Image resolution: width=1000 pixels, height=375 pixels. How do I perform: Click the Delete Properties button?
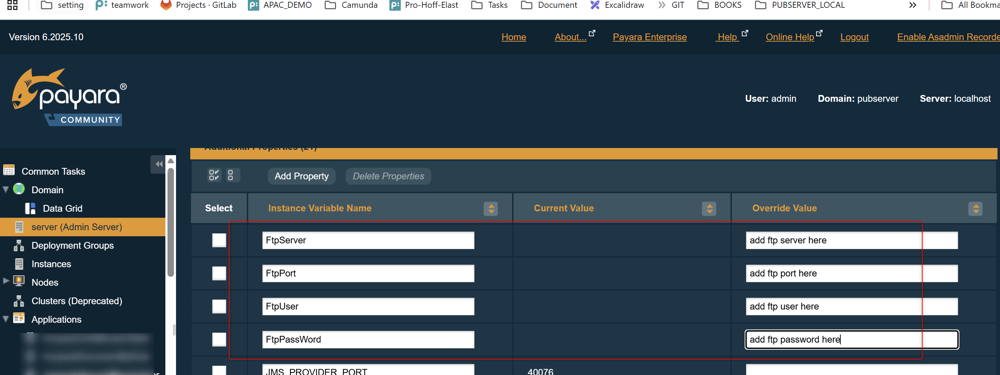(x=388, y=176)
